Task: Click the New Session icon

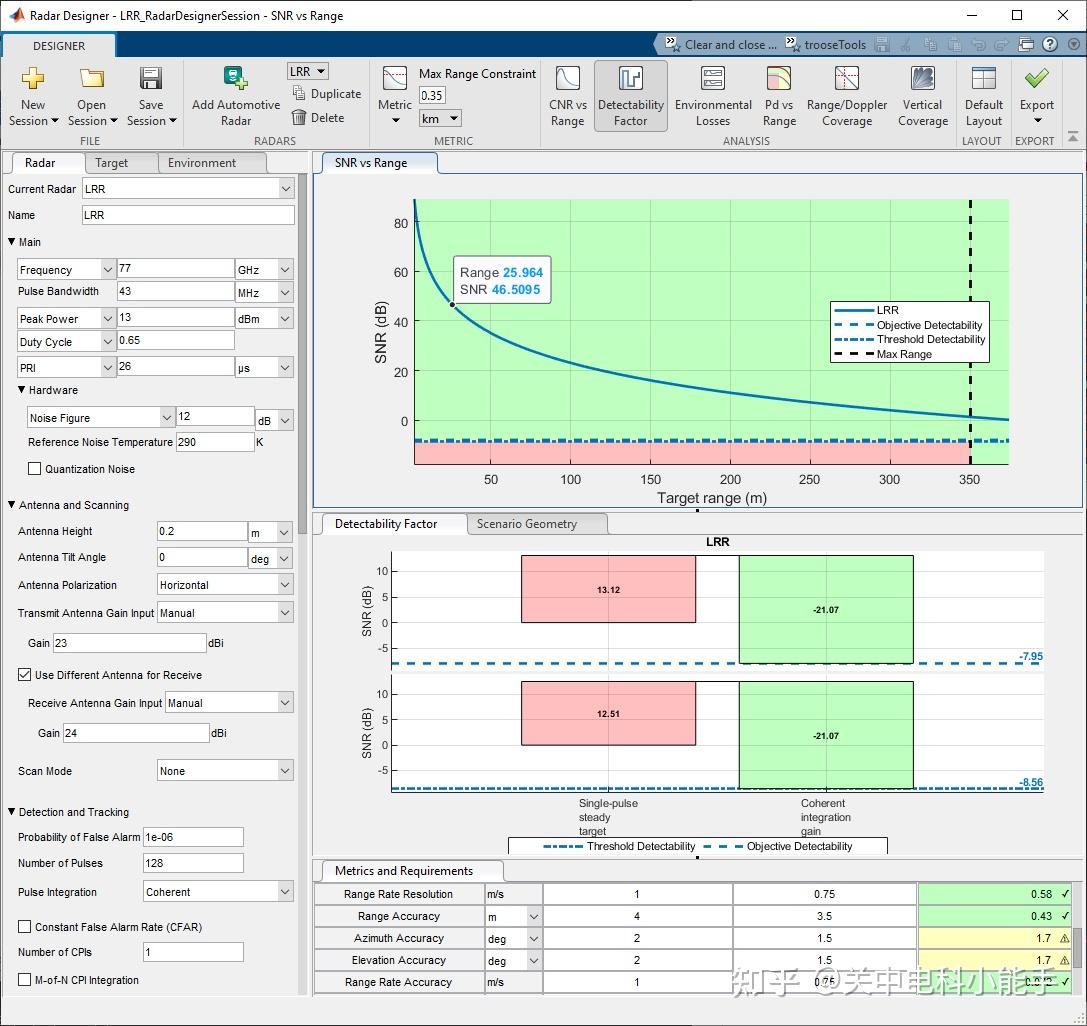Action: [x=33, y=80]
